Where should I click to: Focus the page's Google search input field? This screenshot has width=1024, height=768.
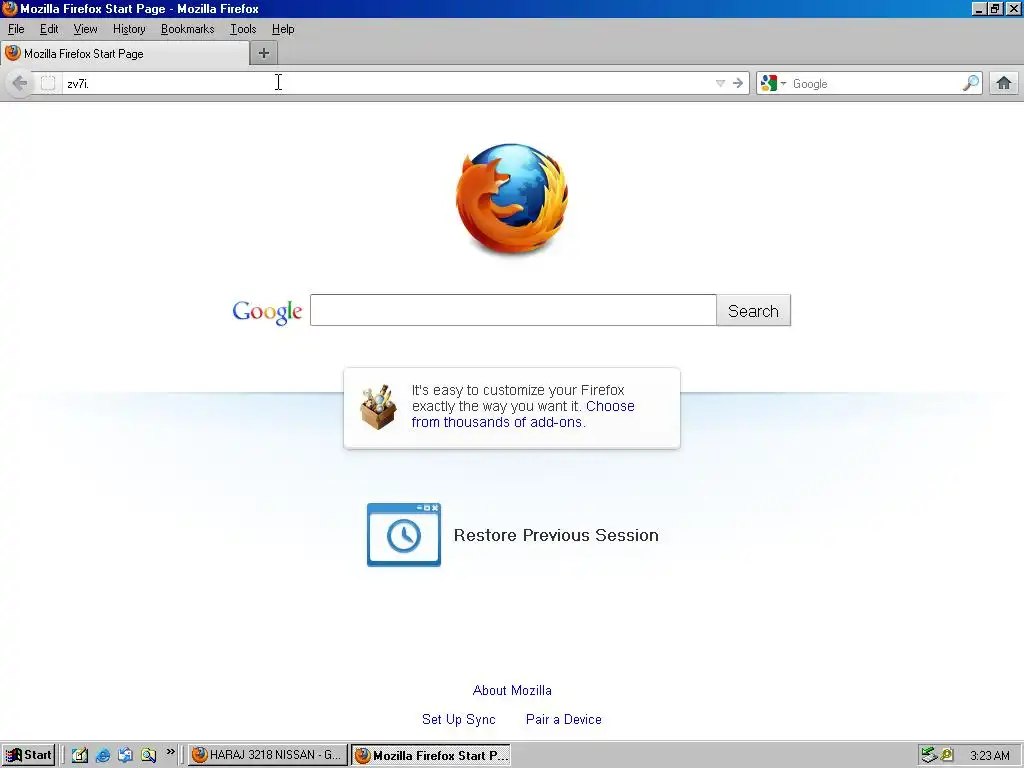click(x=513, y=310)
